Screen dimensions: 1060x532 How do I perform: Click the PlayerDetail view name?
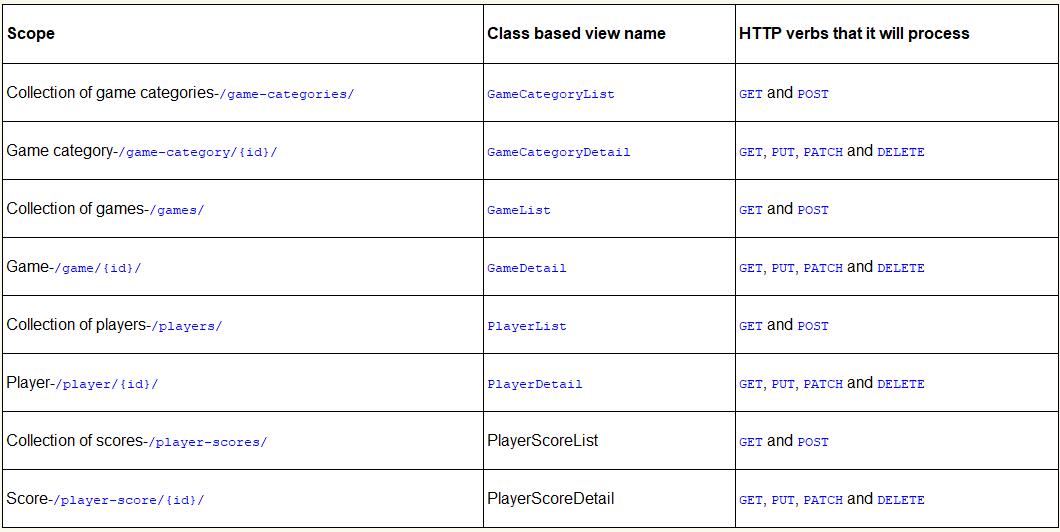[535, 384]
